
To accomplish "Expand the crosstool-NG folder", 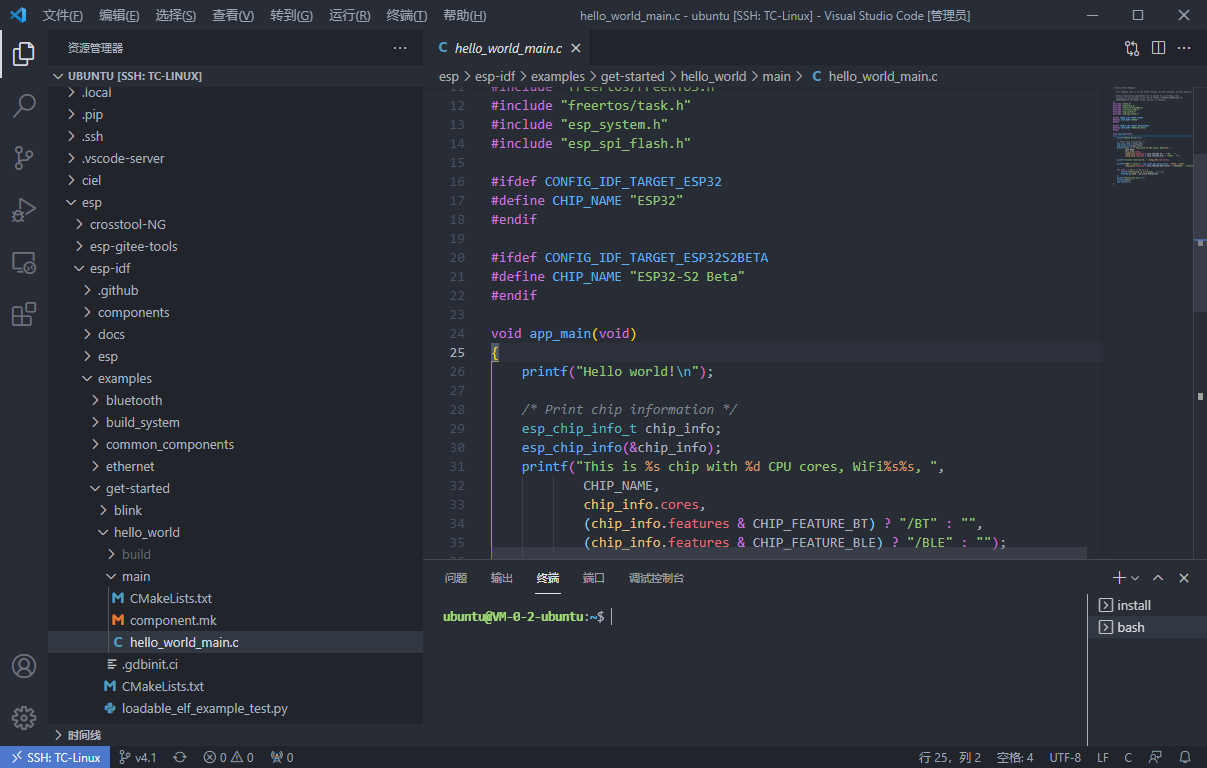I will (235, 224).
